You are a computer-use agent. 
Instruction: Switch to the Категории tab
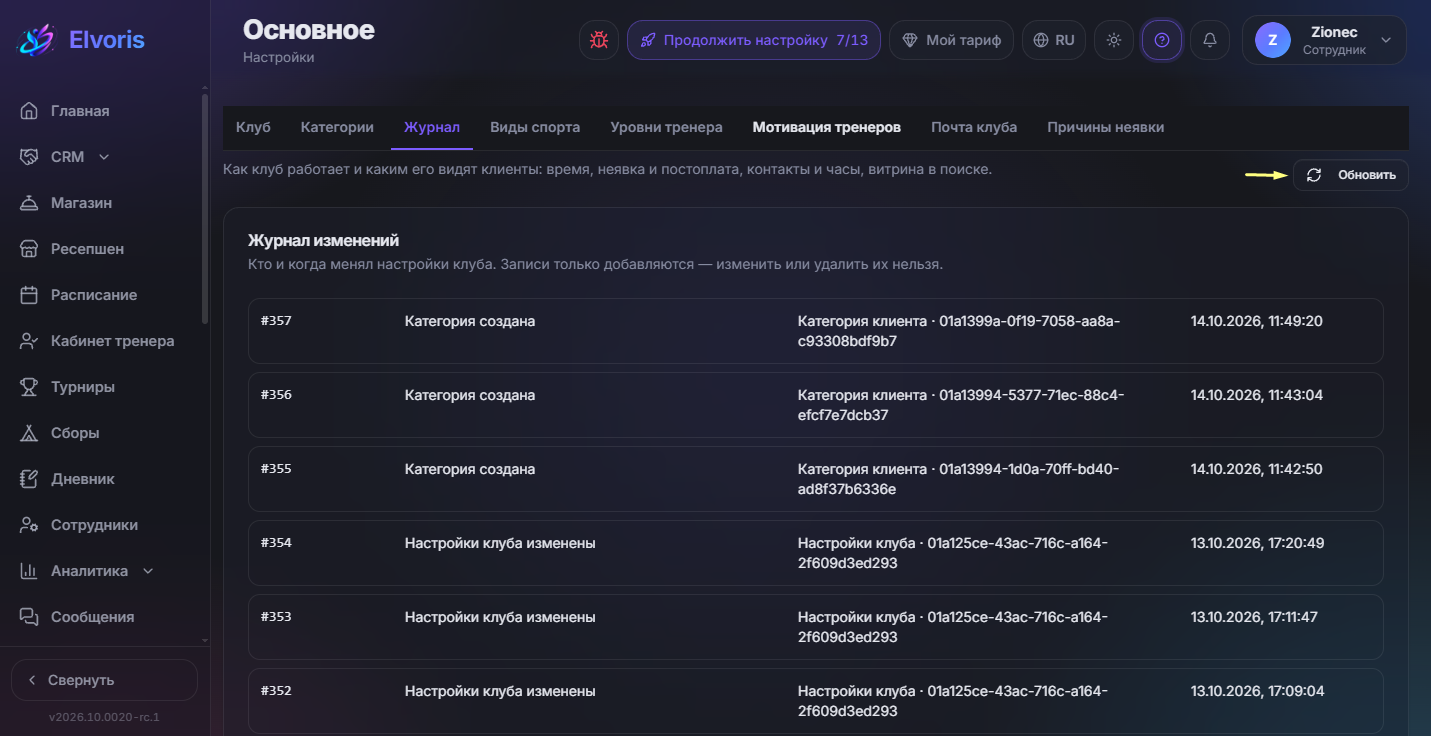pyautogui.click(x=337, y=127)
